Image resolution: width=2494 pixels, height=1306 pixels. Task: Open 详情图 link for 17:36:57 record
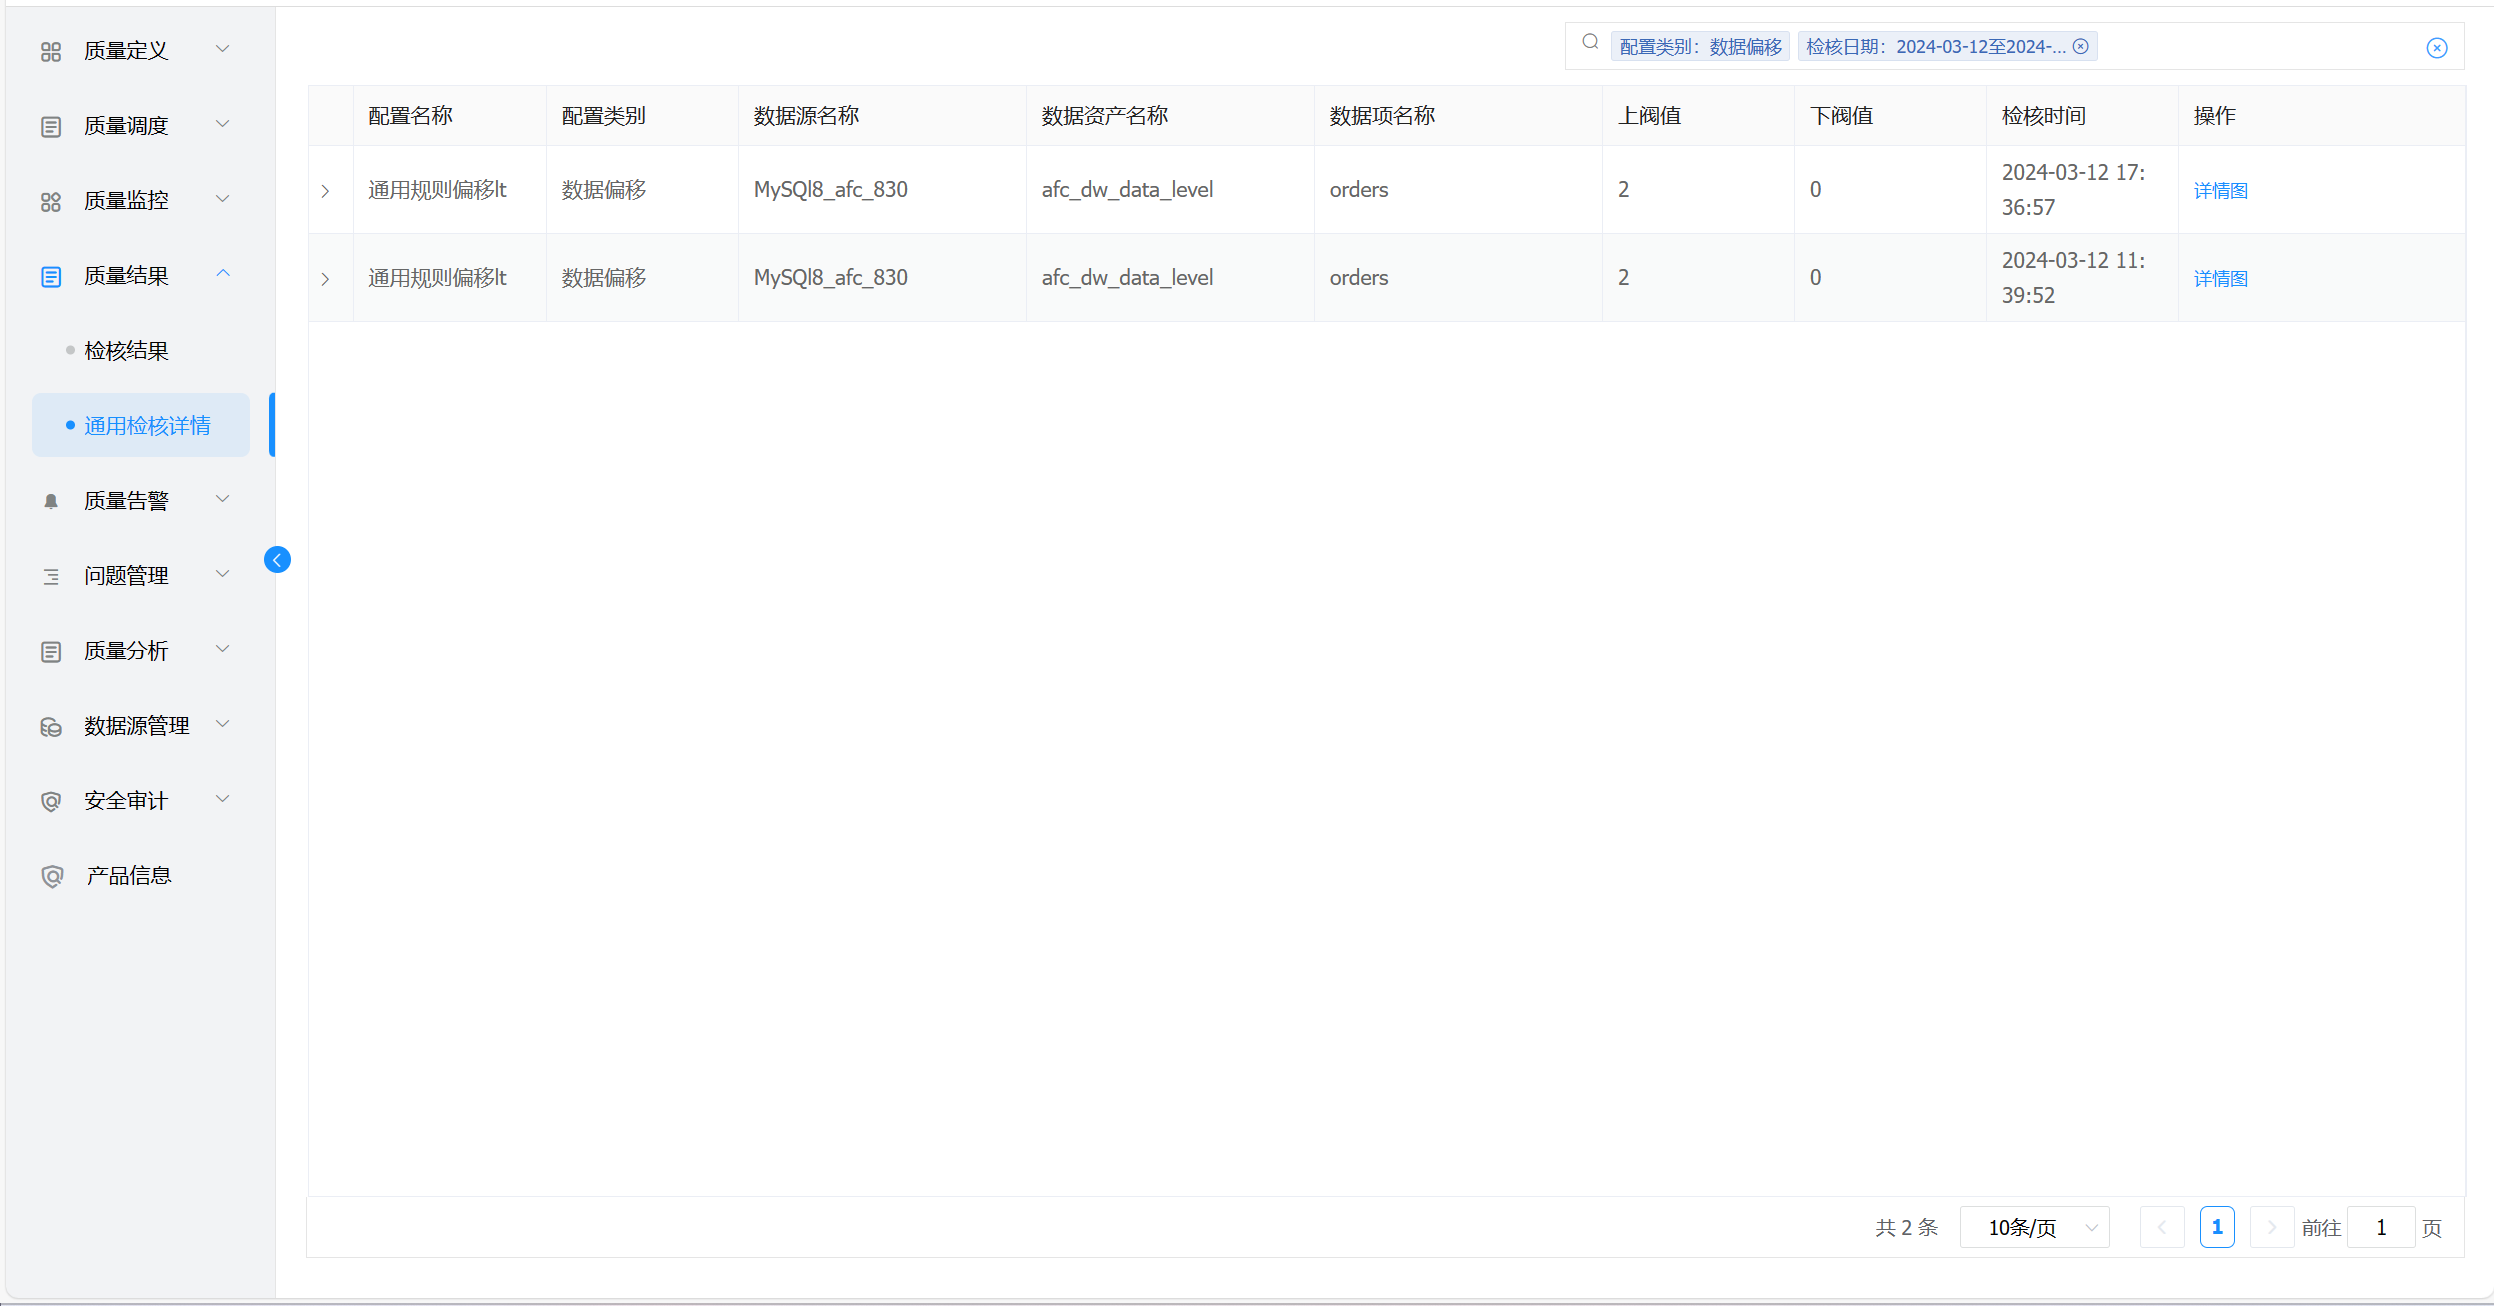point(2220,191)
